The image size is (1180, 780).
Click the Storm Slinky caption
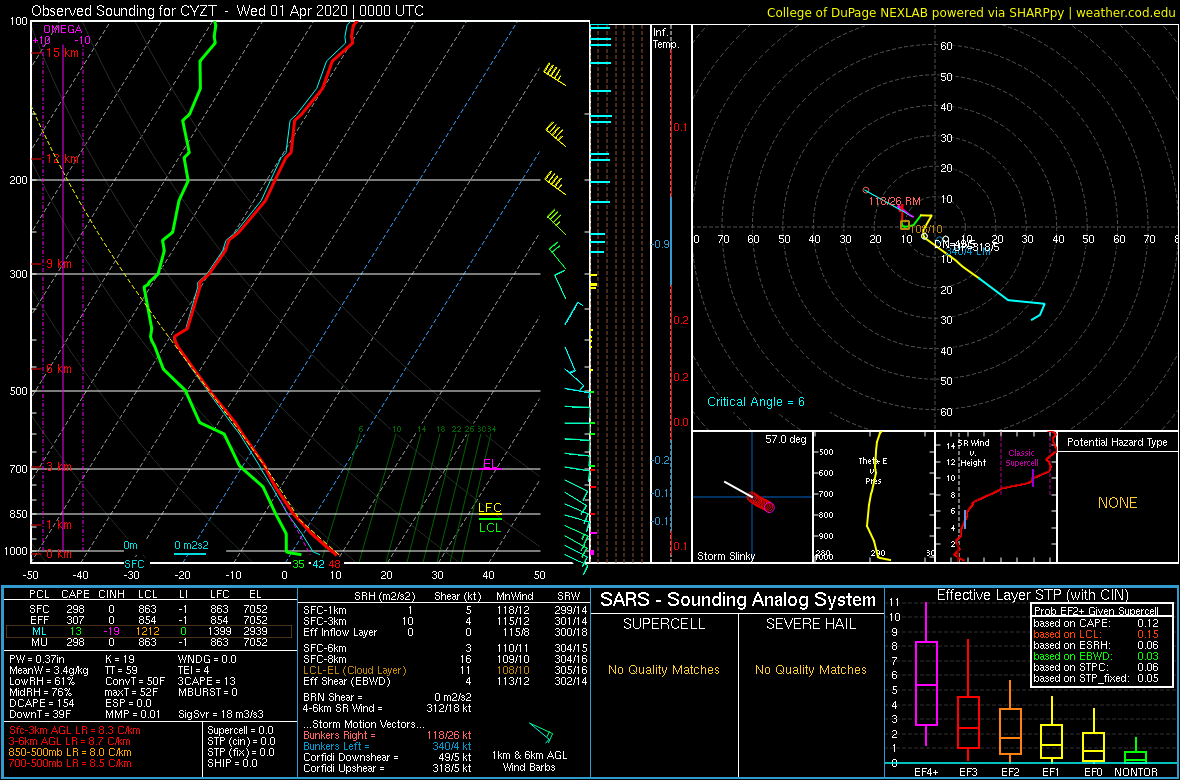tap(726, 556)
